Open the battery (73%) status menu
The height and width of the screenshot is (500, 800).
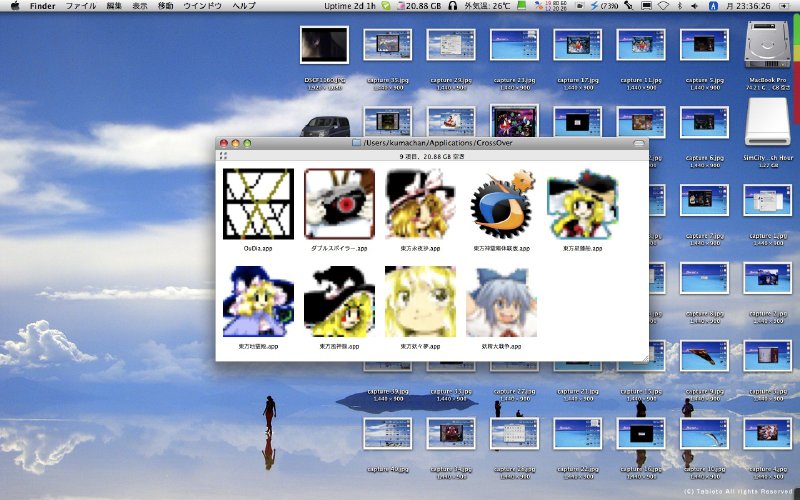(x=605, y=6)
